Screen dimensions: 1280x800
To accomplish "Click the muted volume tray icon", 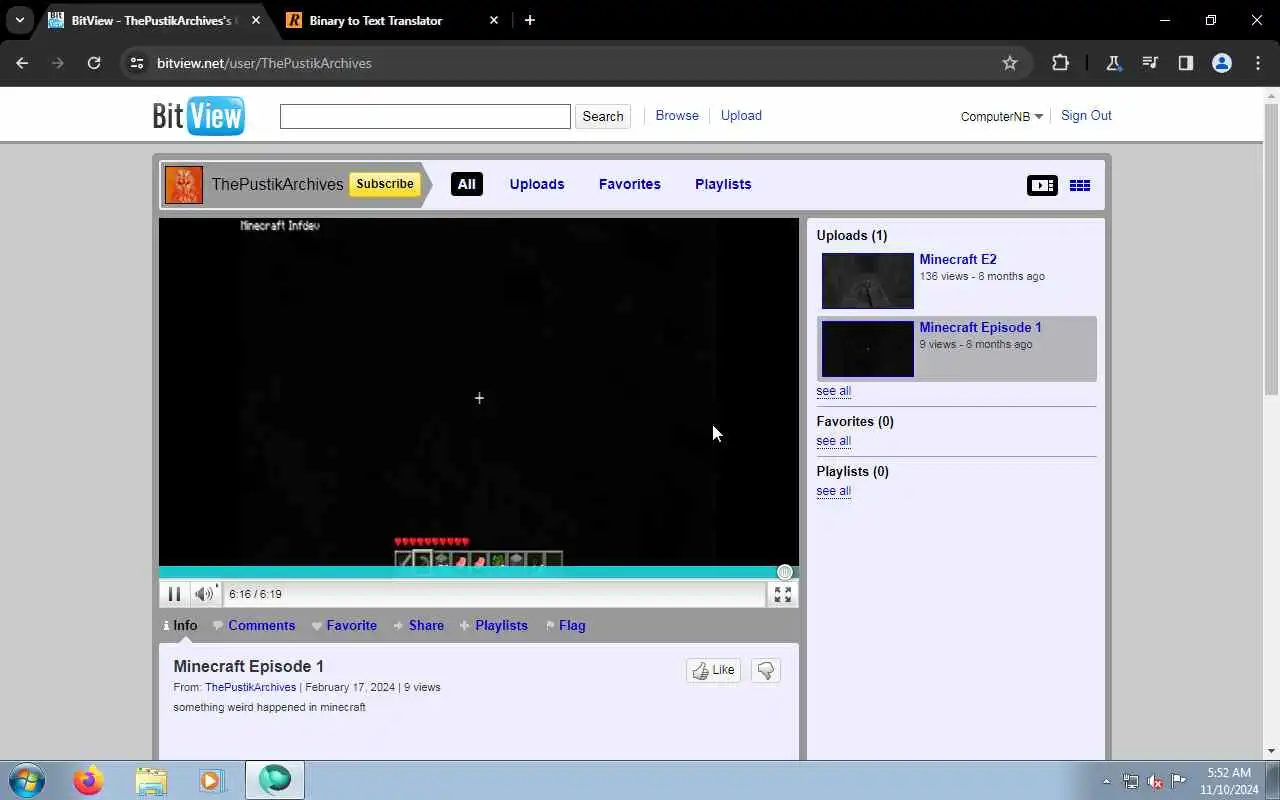I will [1155, 781].
